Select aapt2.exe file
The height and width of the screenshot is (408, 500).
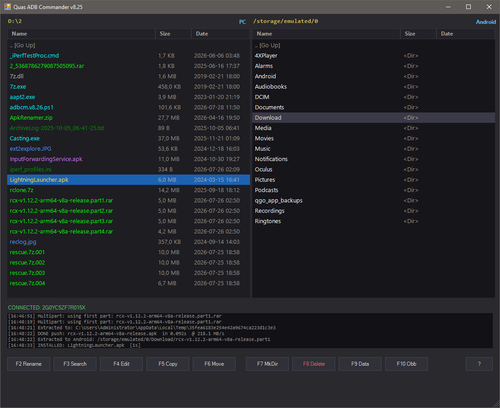coord(128,97)
